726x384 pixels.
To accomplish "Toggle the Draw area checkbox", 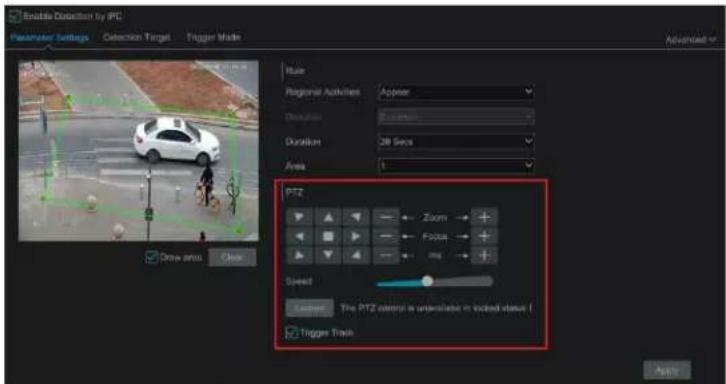I will pos(151,258).
